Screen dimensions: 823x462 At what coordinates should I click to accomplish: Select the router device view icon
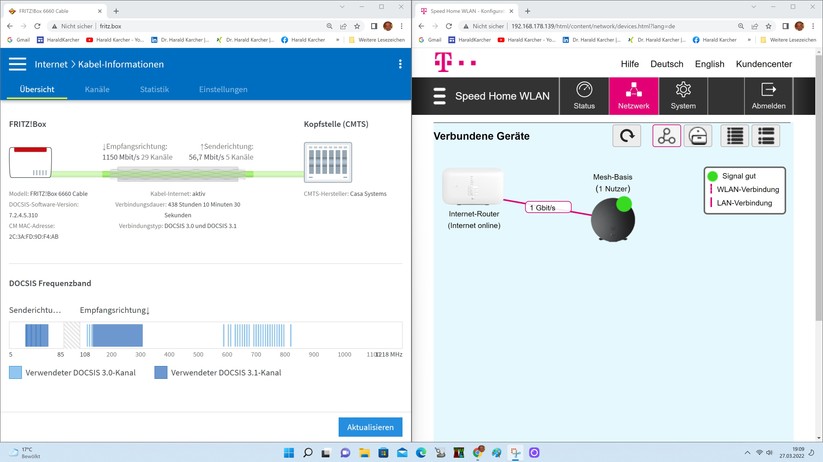point(698,136)
